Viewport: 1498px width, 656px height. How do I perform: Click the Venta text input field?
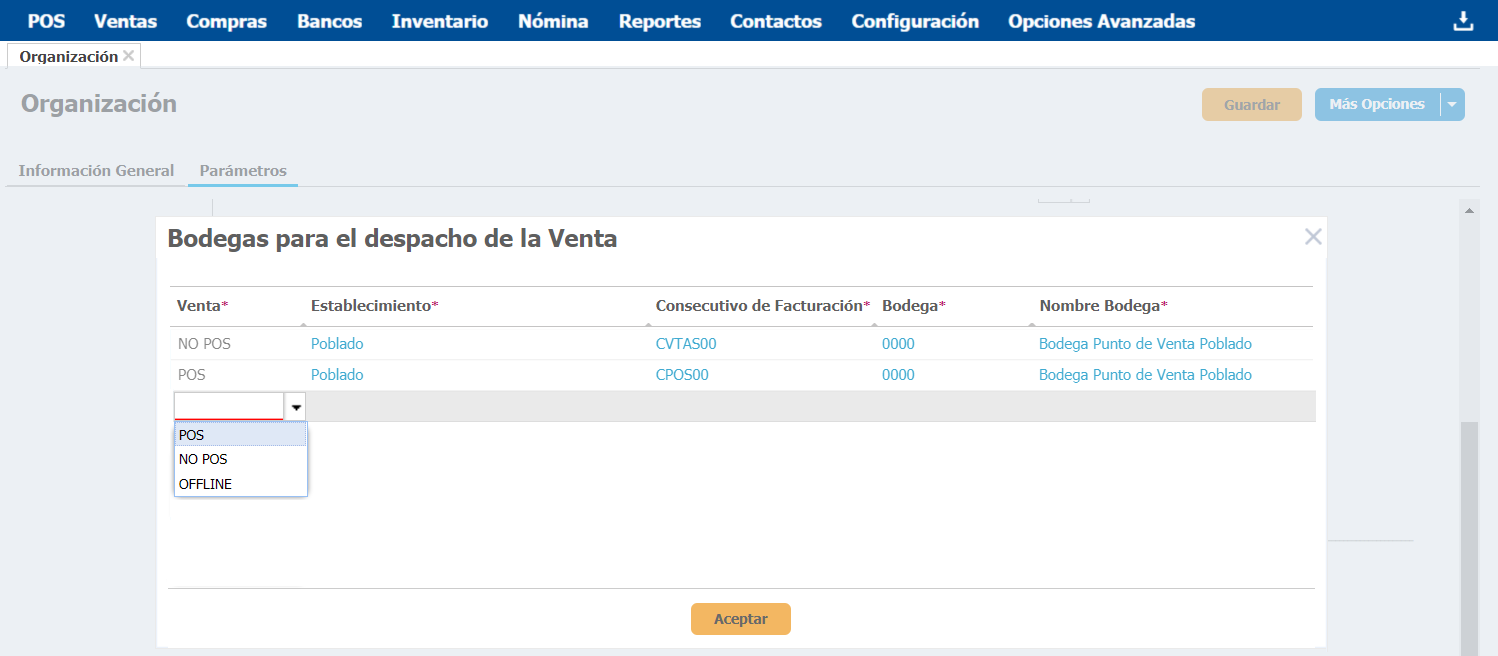pyautogui.click(x=229, y=406)
